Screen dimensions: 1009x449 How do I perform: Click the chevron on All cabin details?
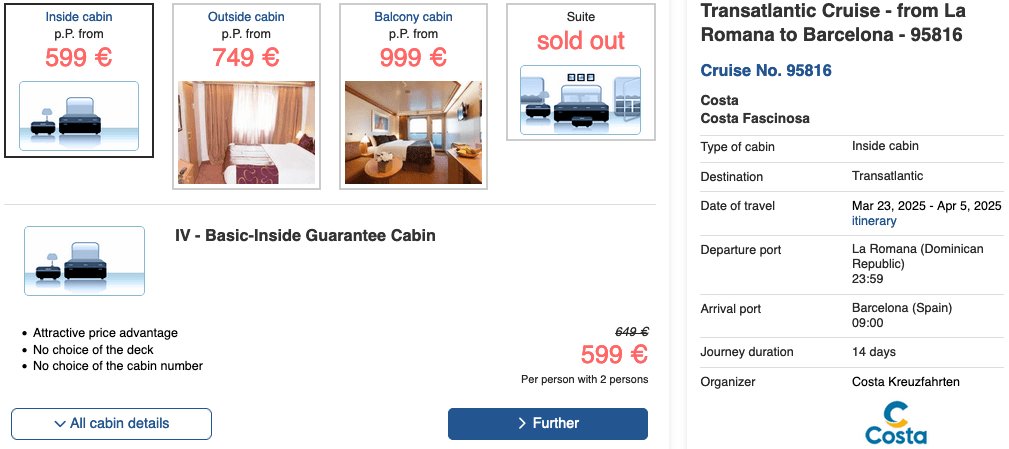click(60, 424)
